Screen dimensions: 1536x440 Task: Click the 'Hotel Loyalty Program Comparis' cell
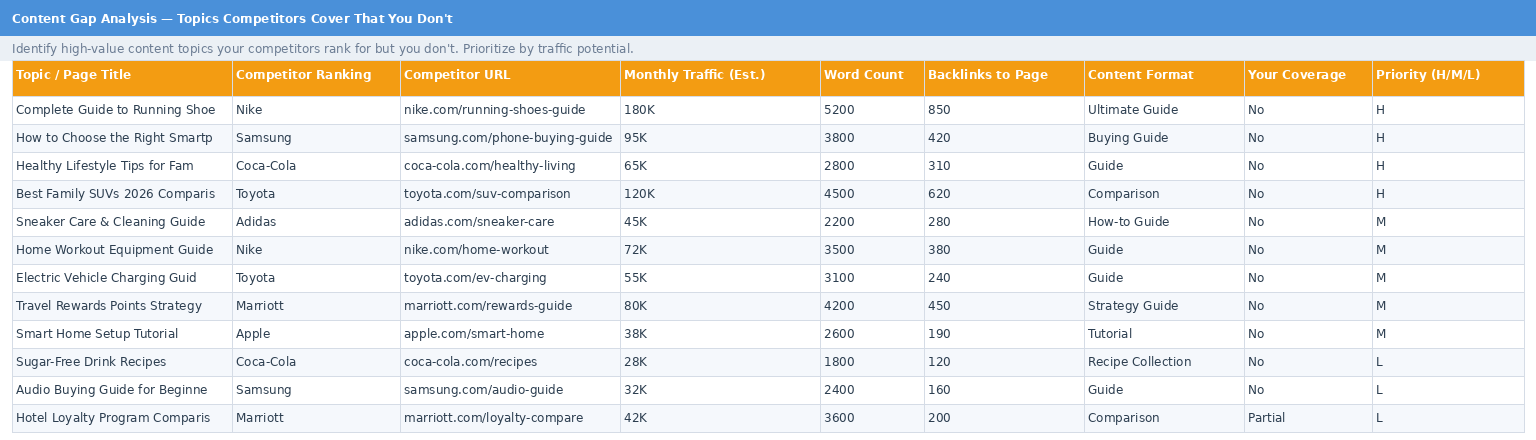coord(122,418)
